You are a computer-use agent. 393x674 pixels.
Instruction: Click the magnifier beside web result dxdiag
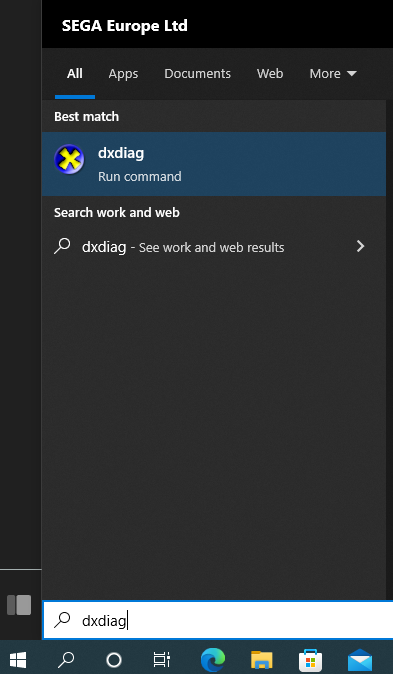62,246
